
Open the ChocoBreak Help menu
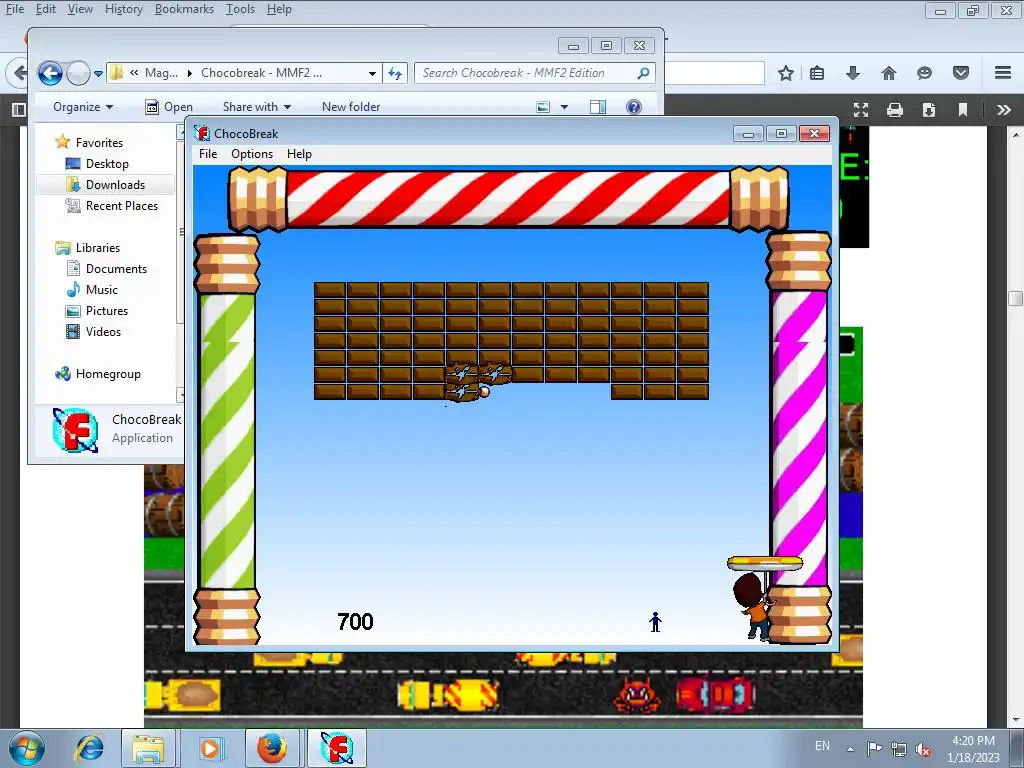299,154
